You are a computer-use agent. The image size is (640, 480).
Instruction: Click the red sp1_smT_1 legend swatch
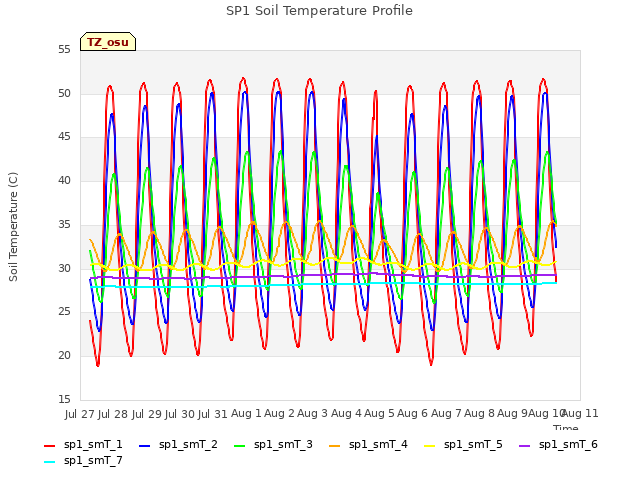pyautogui.click(x=49, y=446)
